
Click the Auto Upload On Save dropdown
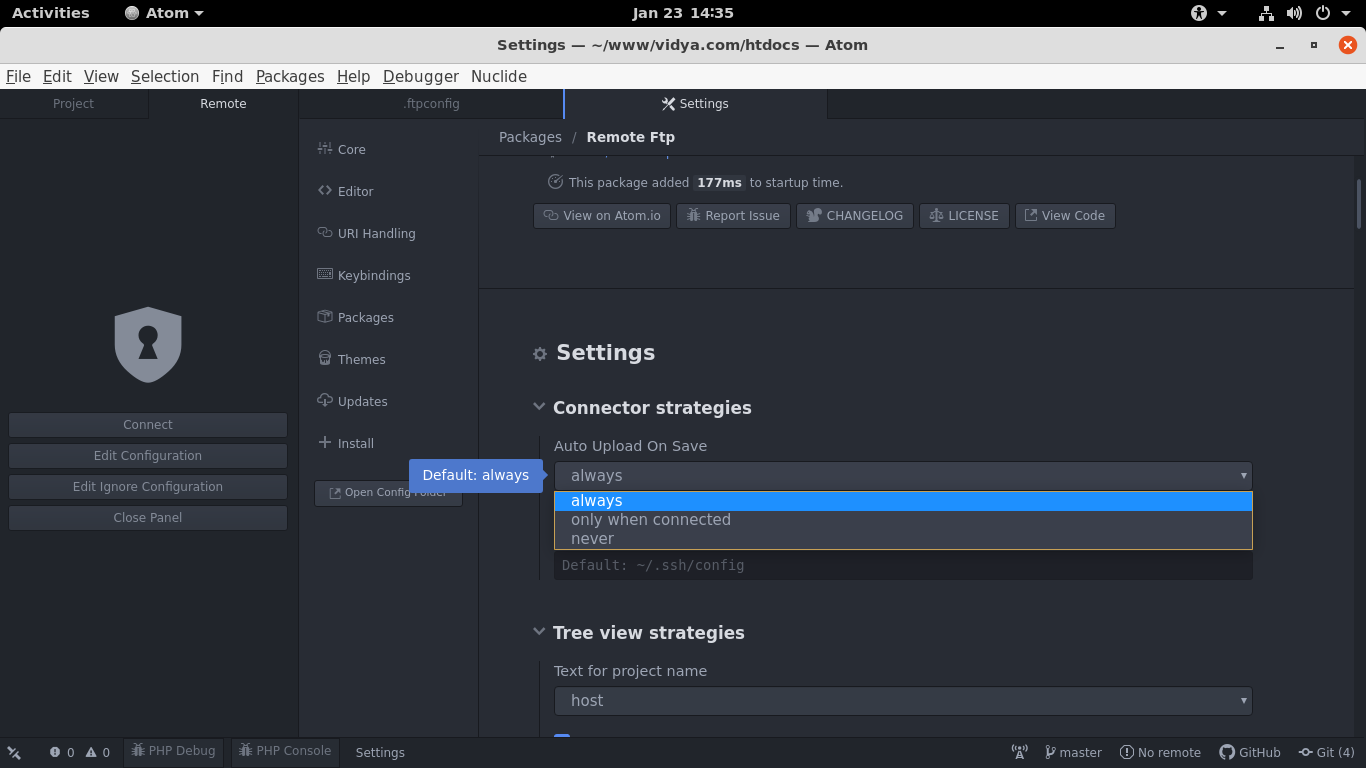(x=903, y=475)
